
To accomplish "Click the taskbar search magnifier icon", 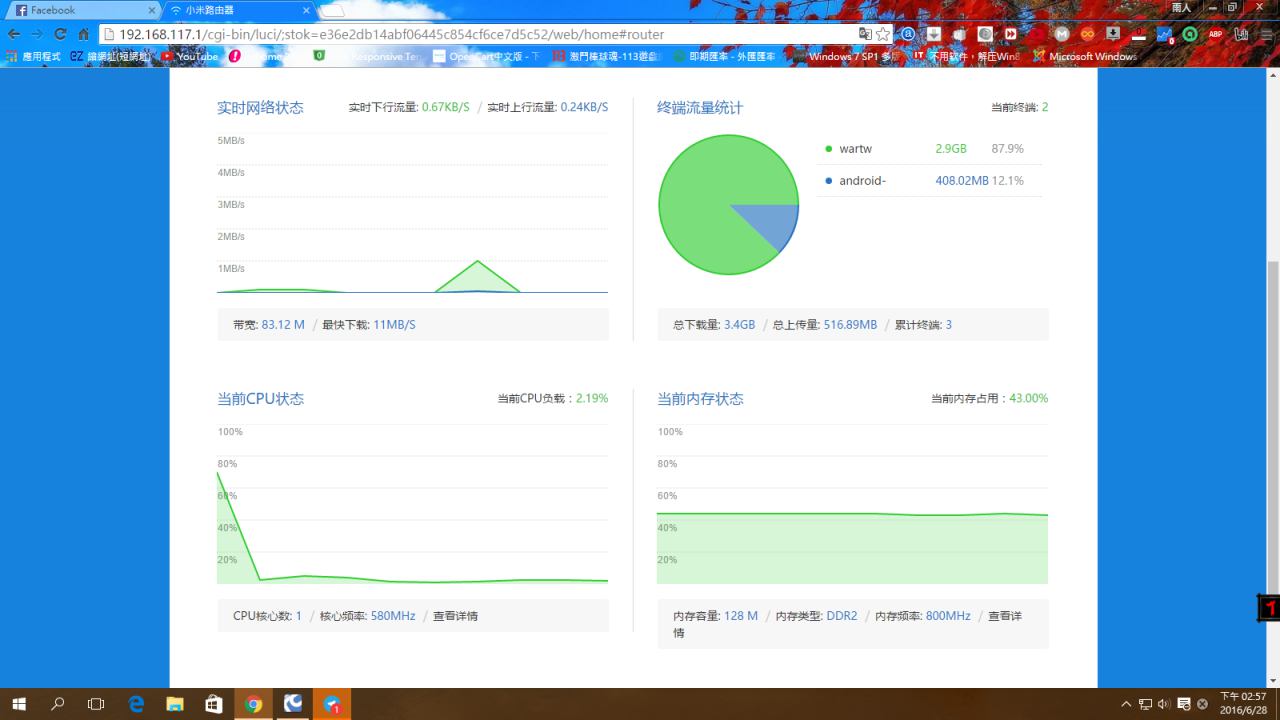I will pos(58,704).
